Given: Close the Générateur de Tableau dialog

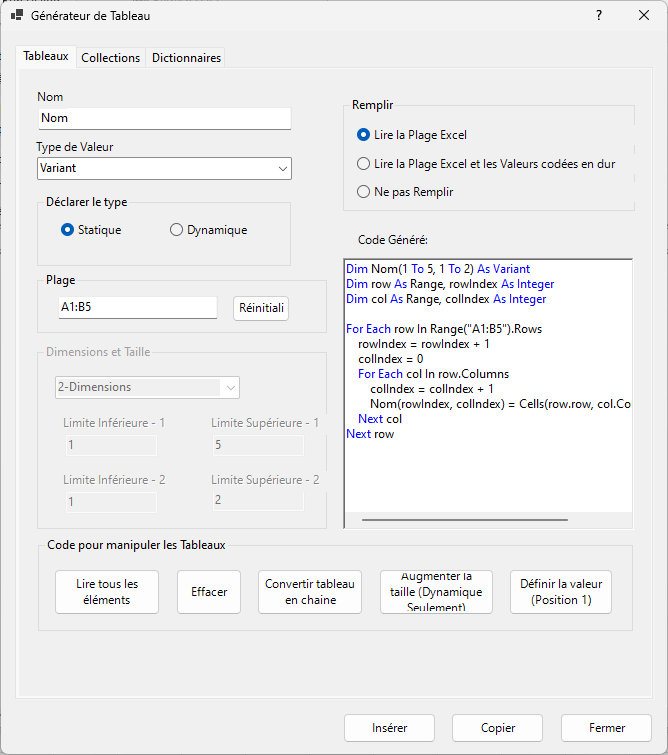Looking at the screenshot, I should click(x=644, y=15).
